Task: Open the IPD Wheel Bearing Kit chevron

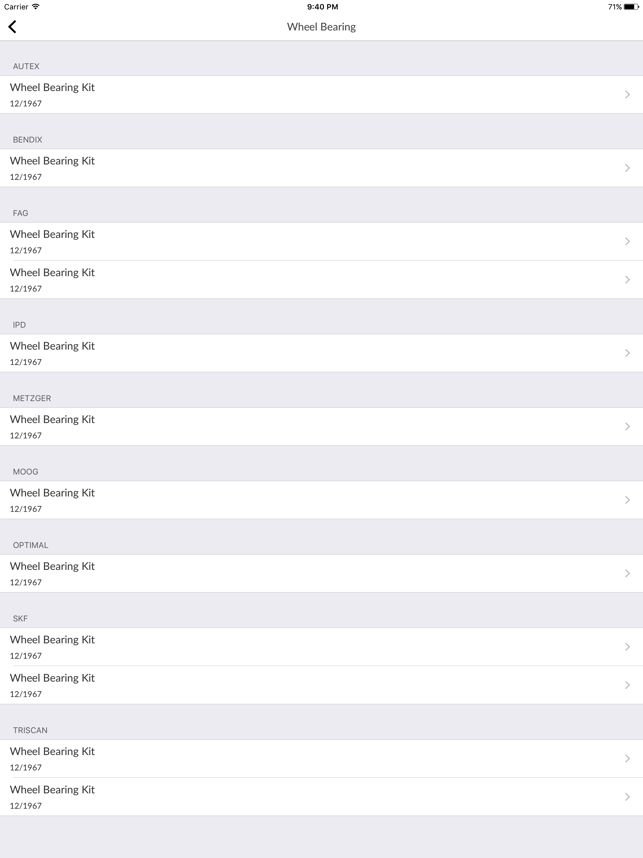Action: point(627,353)
